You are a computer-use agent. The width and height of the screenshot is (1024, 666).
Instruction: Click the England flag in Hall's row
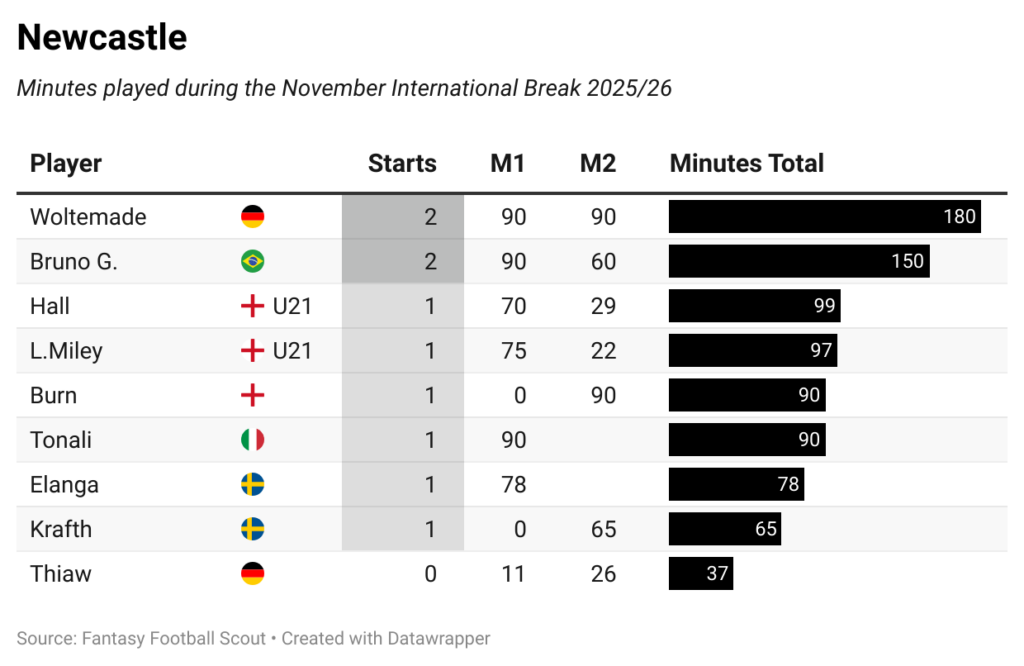tap(253, 306)
